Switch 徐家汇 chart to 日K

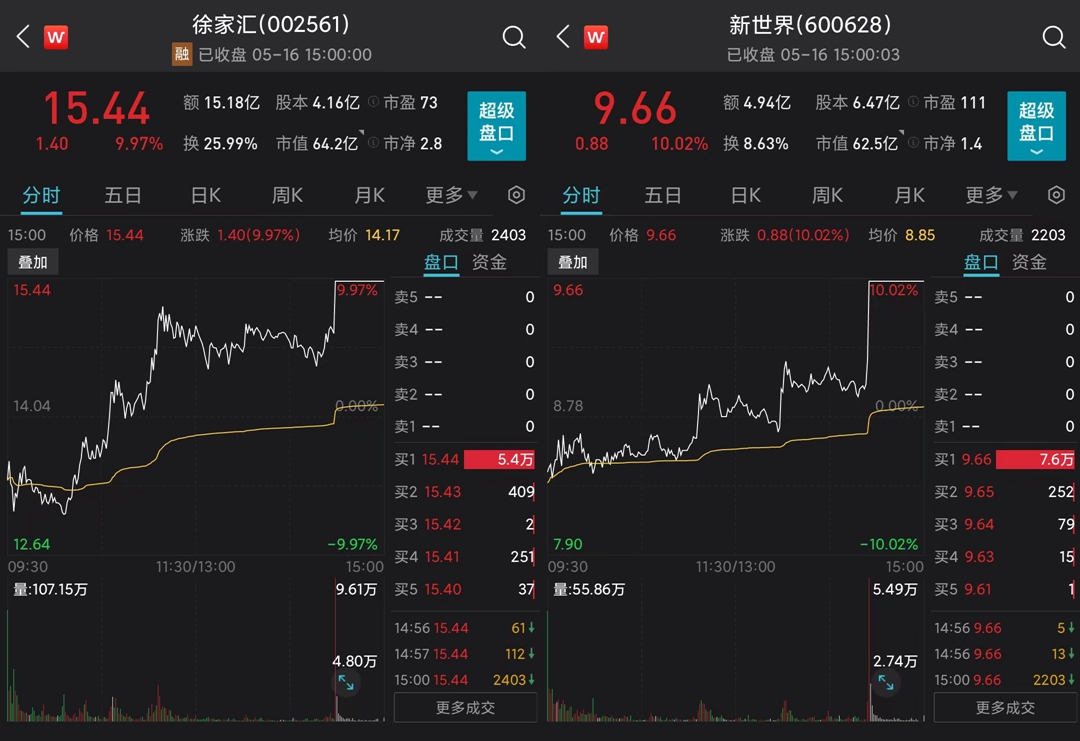pos(205,196)
